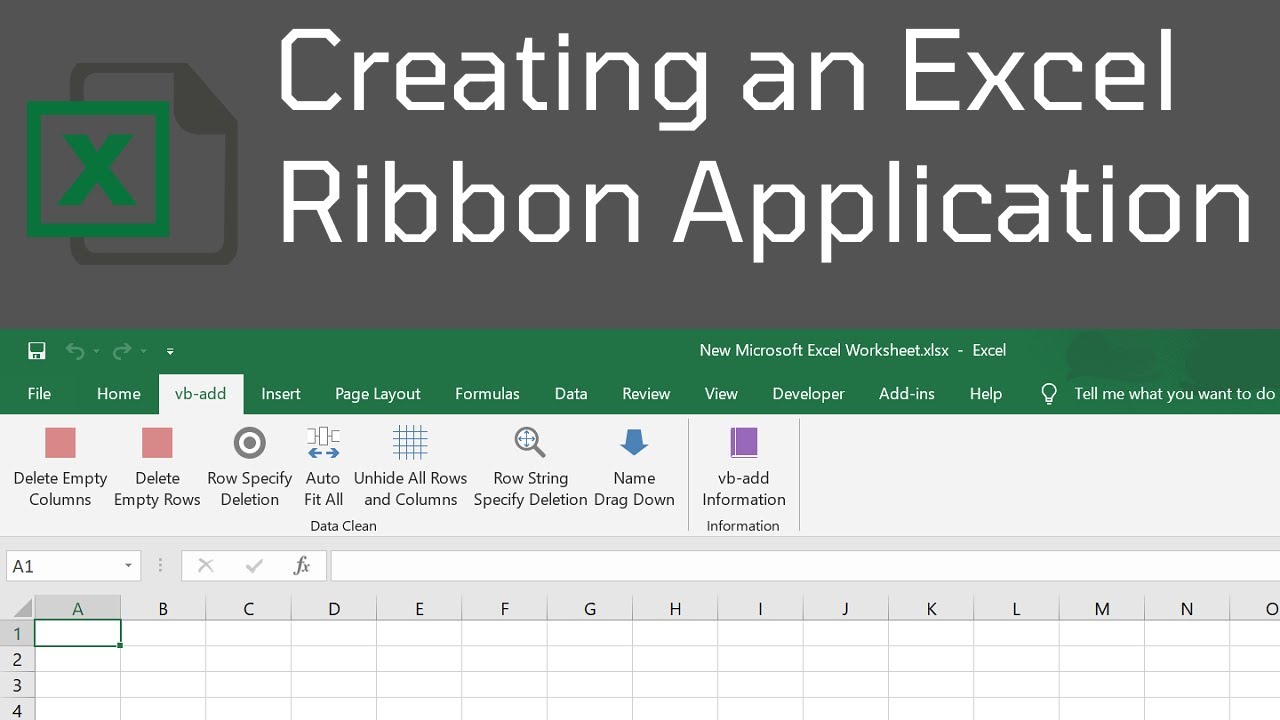Click the Undo arrow icon
Screen dimensions: 1280x720
(x=75, y=351)
